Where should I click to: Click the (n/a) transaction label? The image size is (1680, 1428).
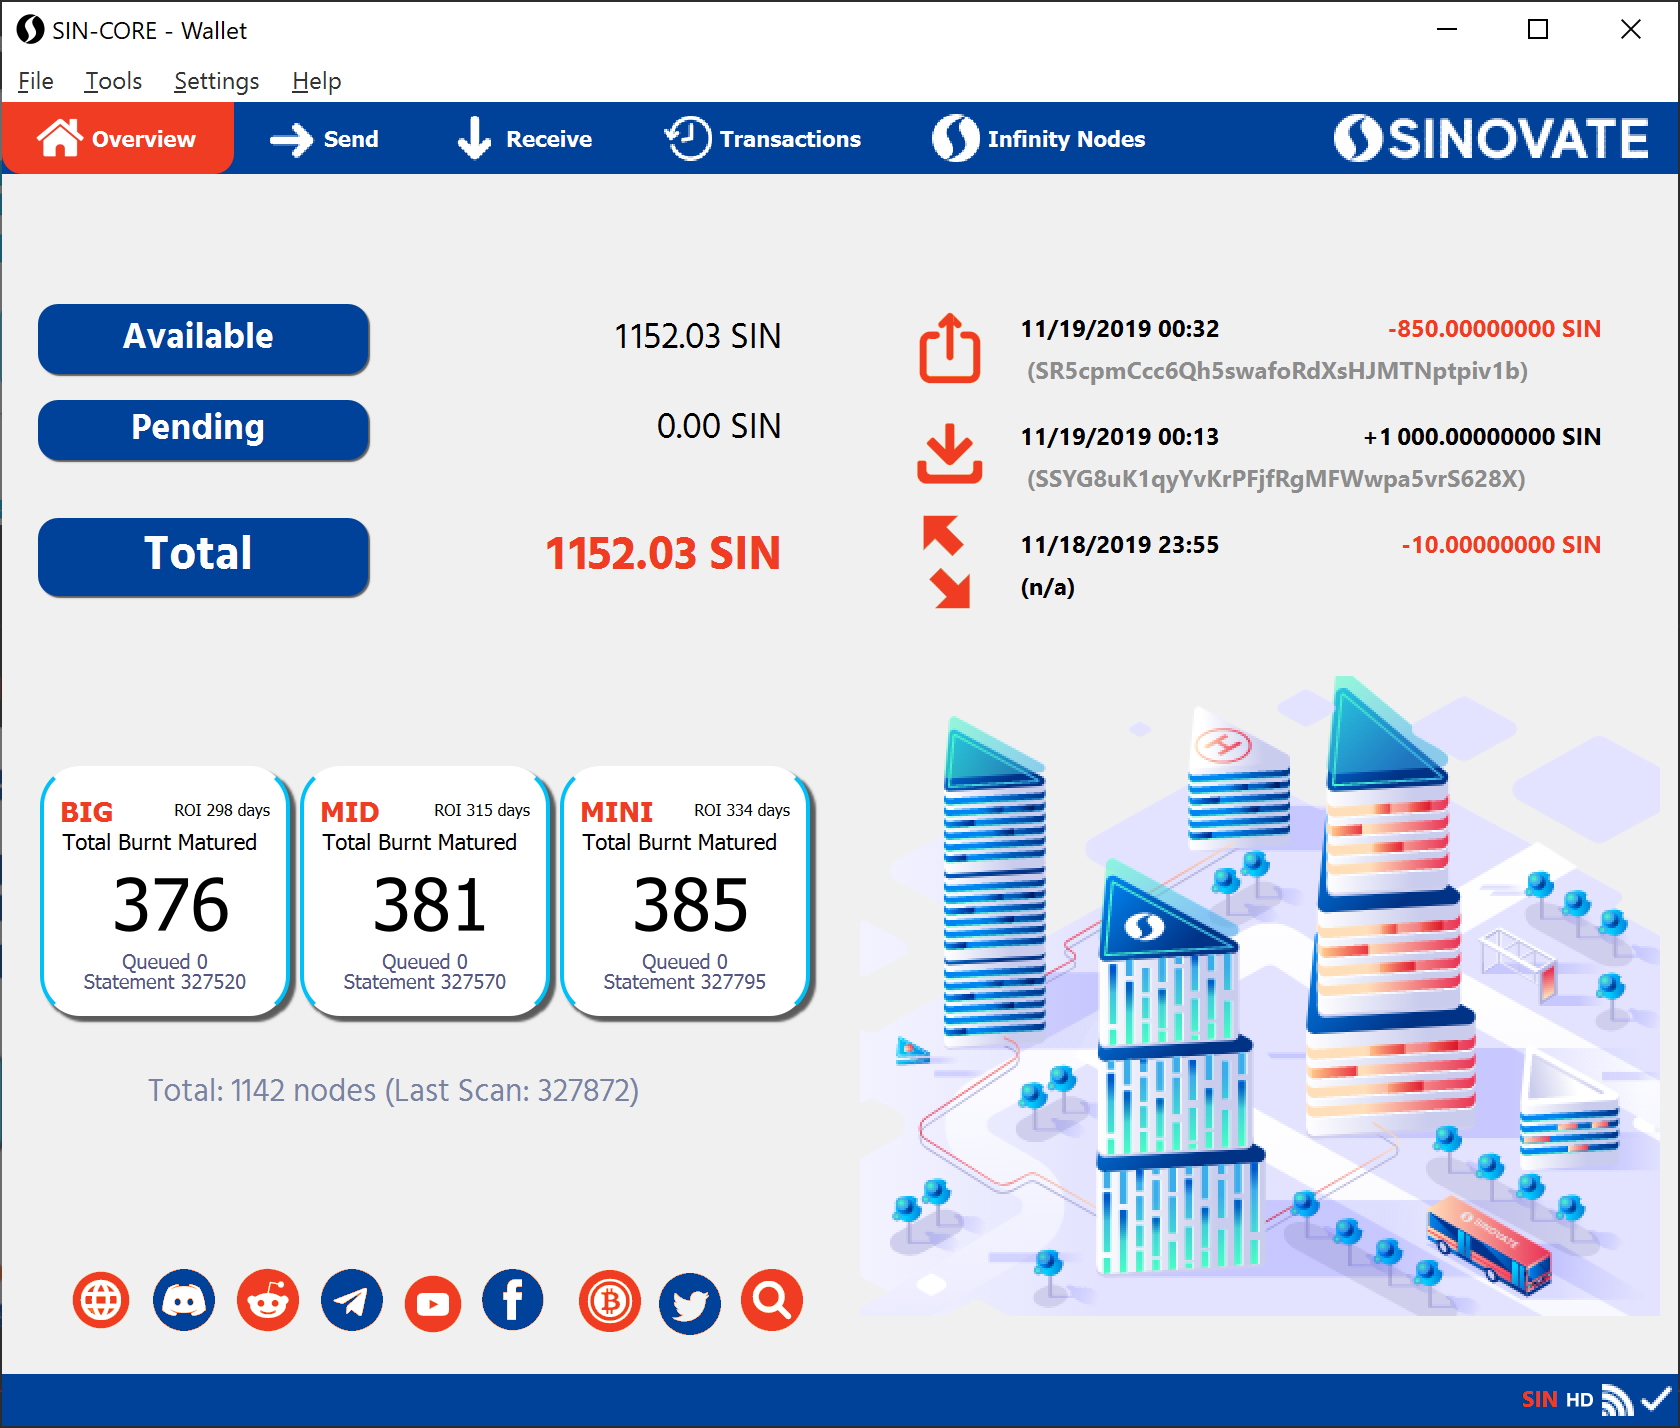coord(1048,587)
